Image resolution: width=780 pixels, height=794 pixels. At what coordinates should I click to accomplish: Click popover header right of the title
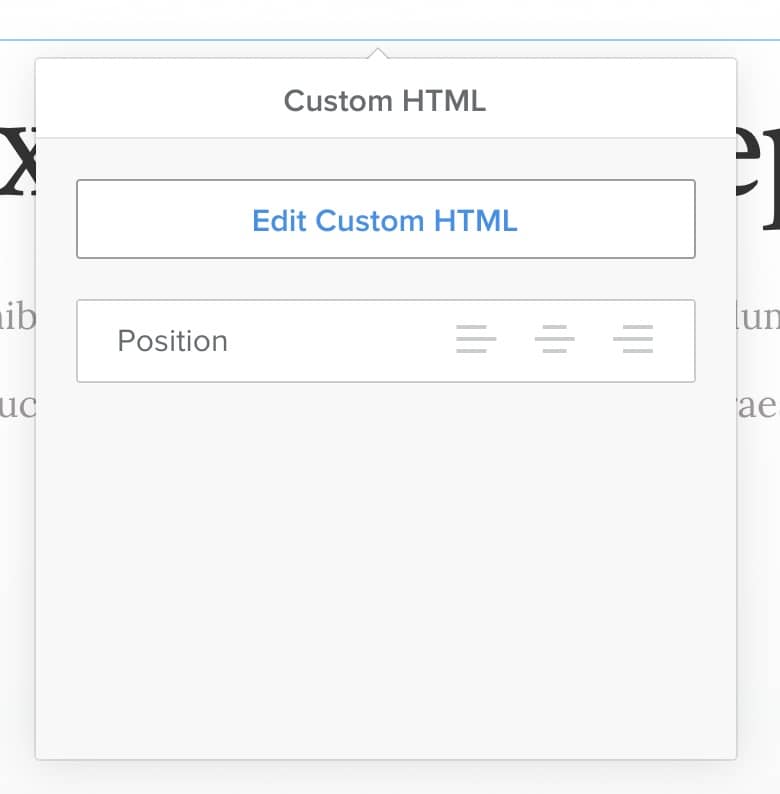pos(620,101)
